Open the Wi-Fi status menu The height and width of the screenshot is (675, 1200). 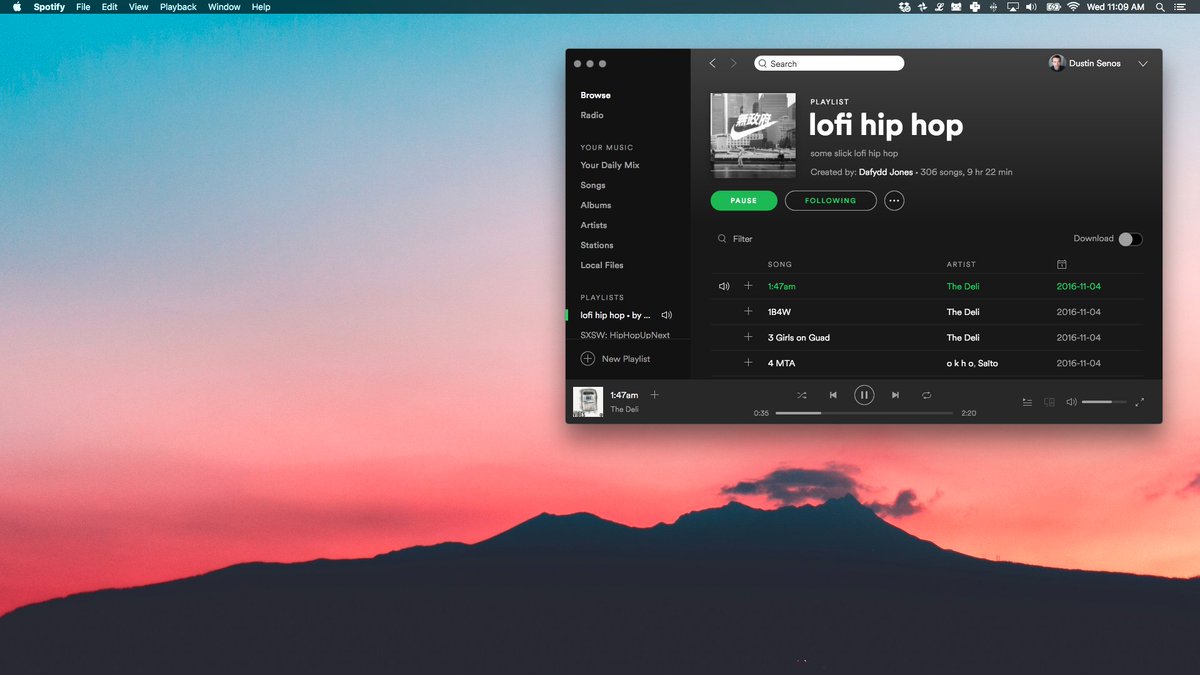pos(1073,7)
